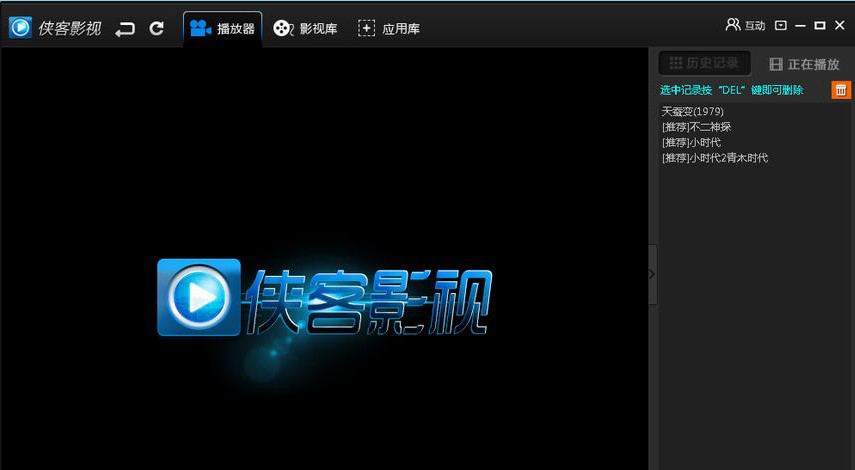The height and width of the screenshot is (470, 855).
Task: Switch to the 播放器 tab
Action: pyautogui.click(x=222, y=28)
